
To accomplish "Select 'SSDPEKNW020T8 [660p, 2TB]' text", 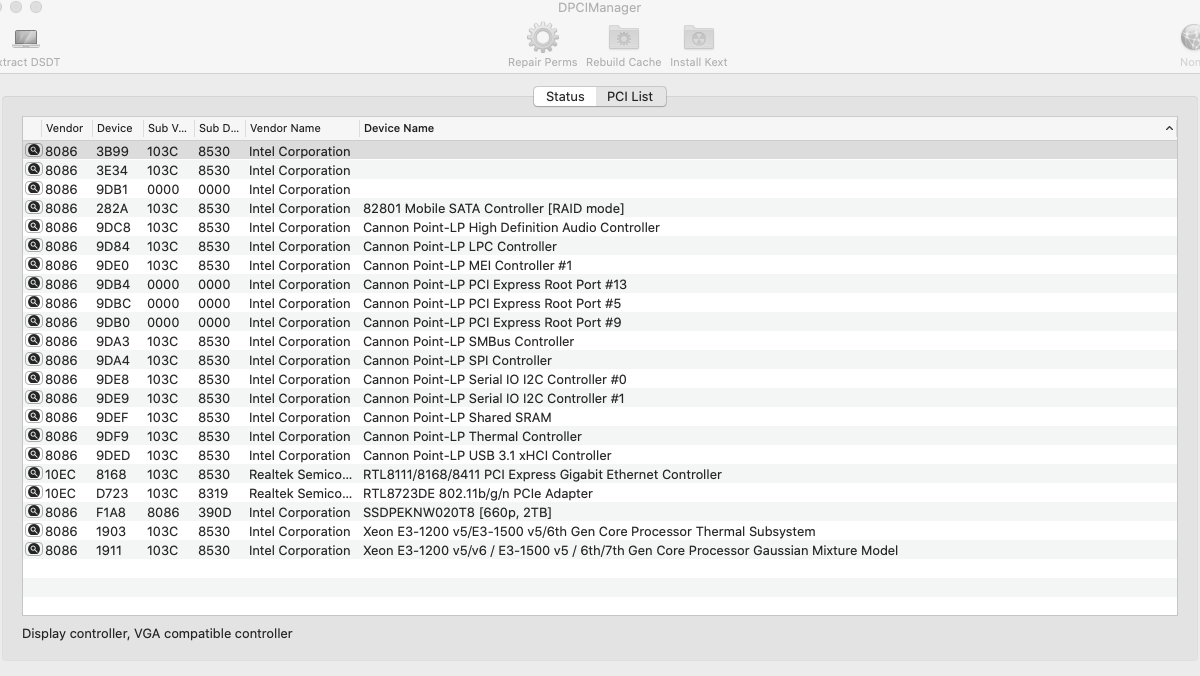I will tap(457, 512).
